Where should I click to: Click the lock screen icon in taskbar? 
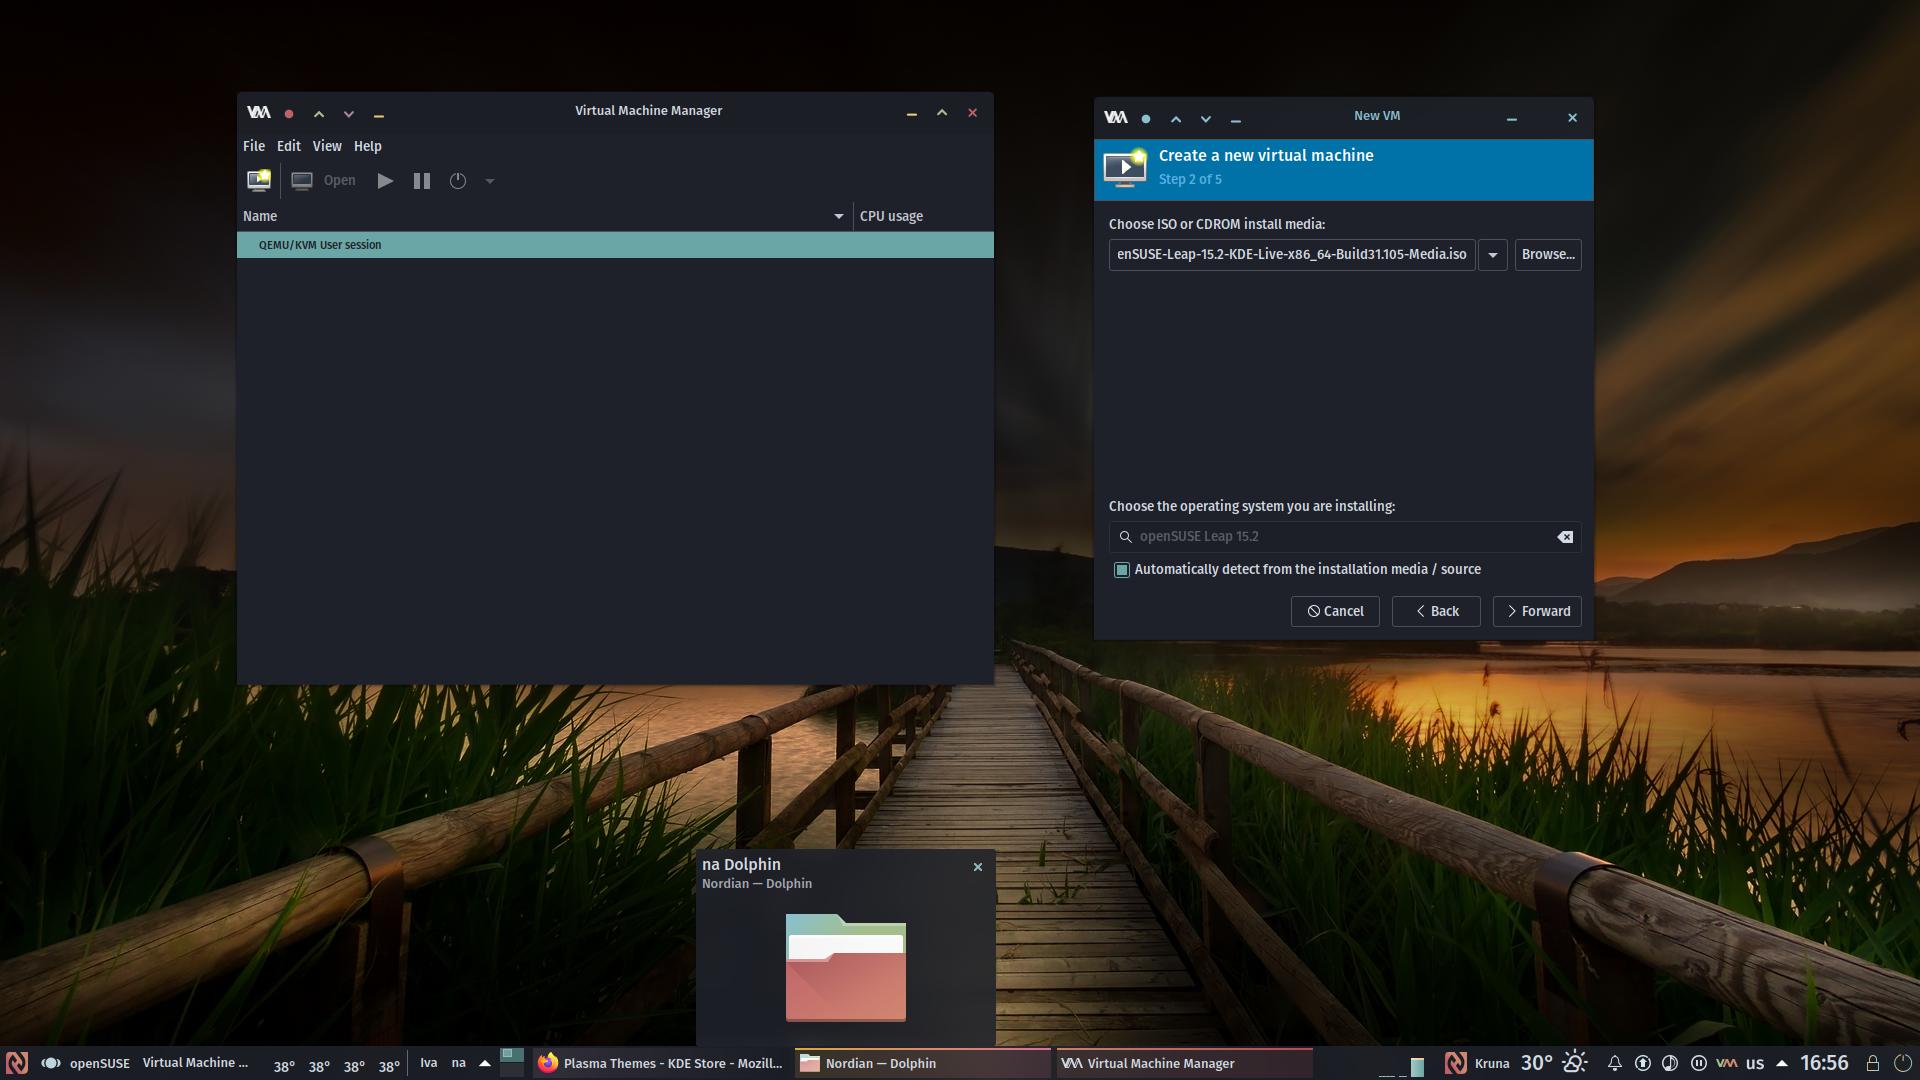coord(1873,1063)
